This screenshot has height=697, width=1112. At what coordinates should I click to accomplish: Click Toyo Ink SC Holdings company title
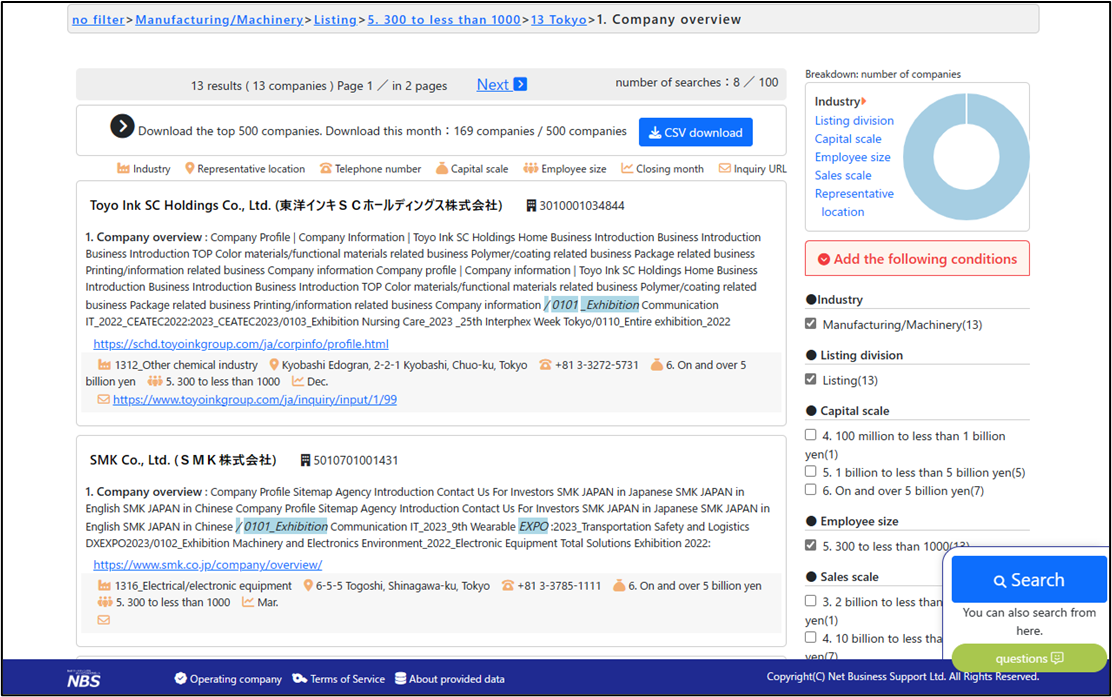[296, 206]
